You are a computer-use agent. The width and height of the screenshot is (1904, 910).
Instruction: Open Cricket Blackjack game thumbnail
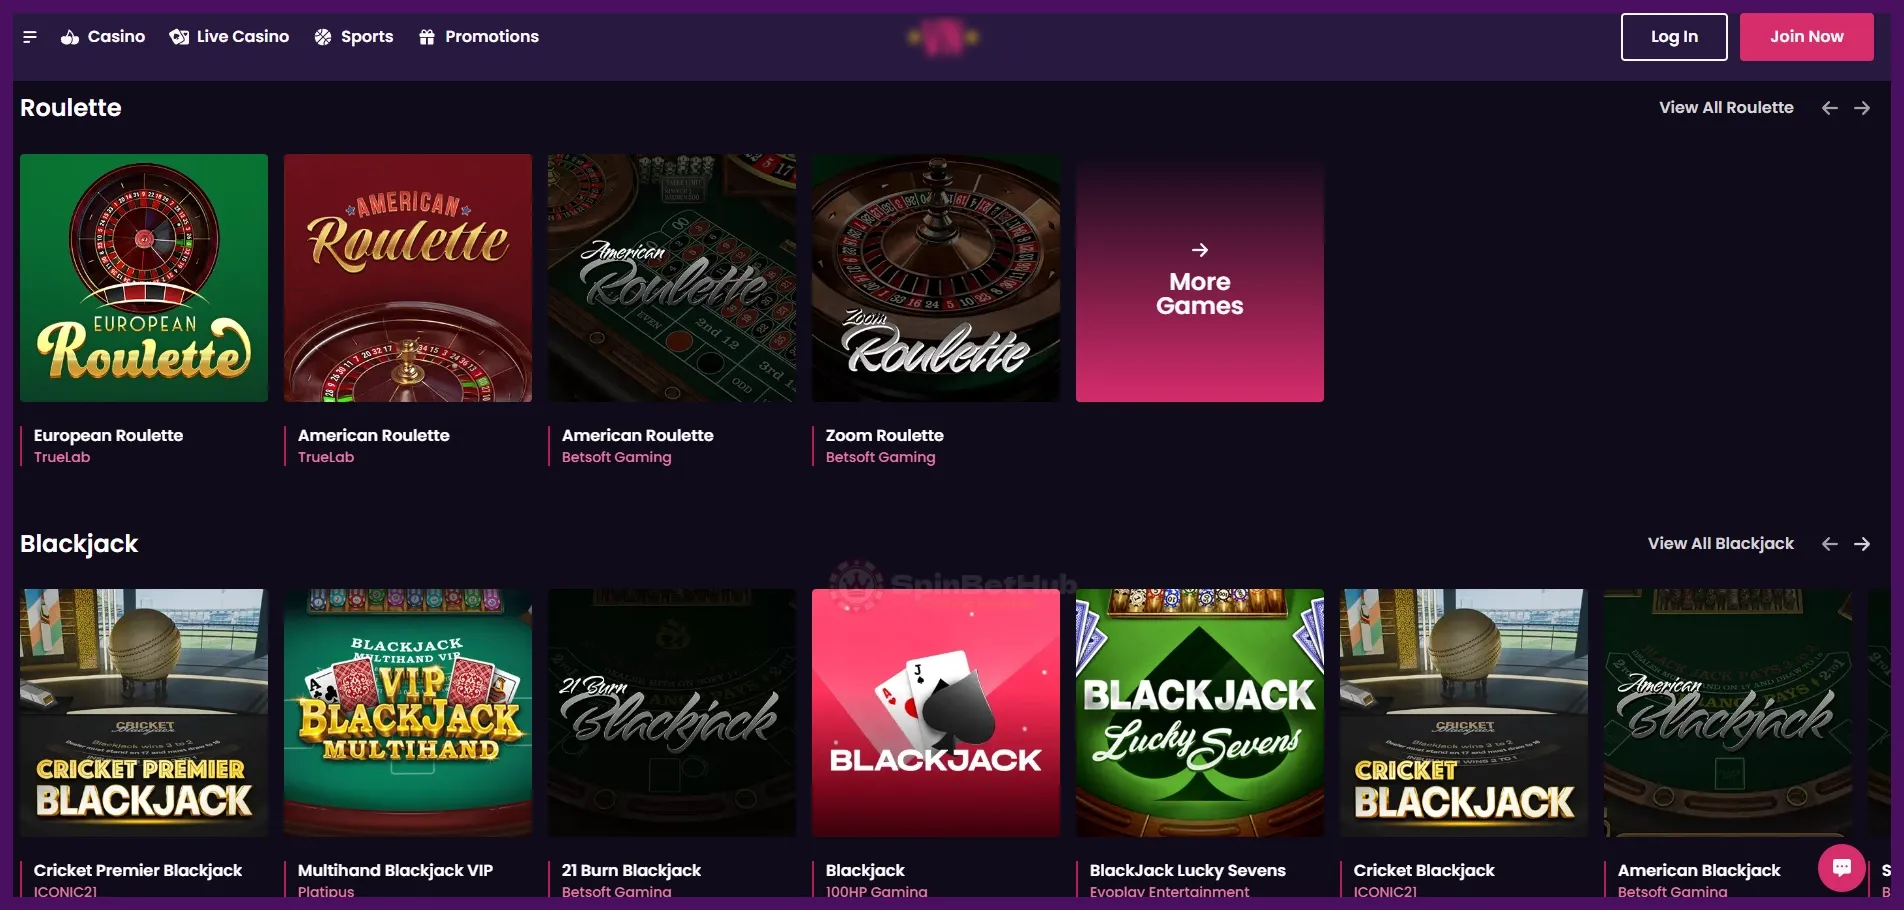pyautogui.click(x=1464, y=713)
